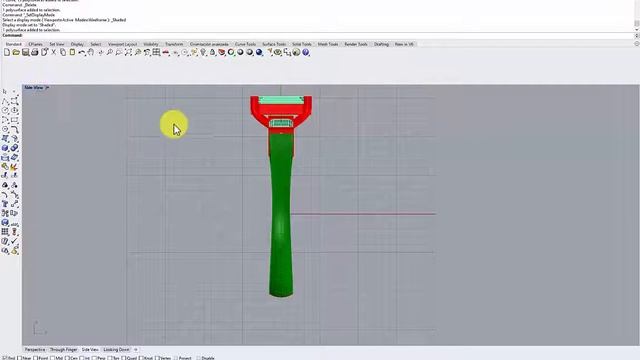Switch to the Mesh Tools toolbar tab
Image resolution: width=640 pixels, height=360 pixels.
pyautogui.click(x=328, y=44)
